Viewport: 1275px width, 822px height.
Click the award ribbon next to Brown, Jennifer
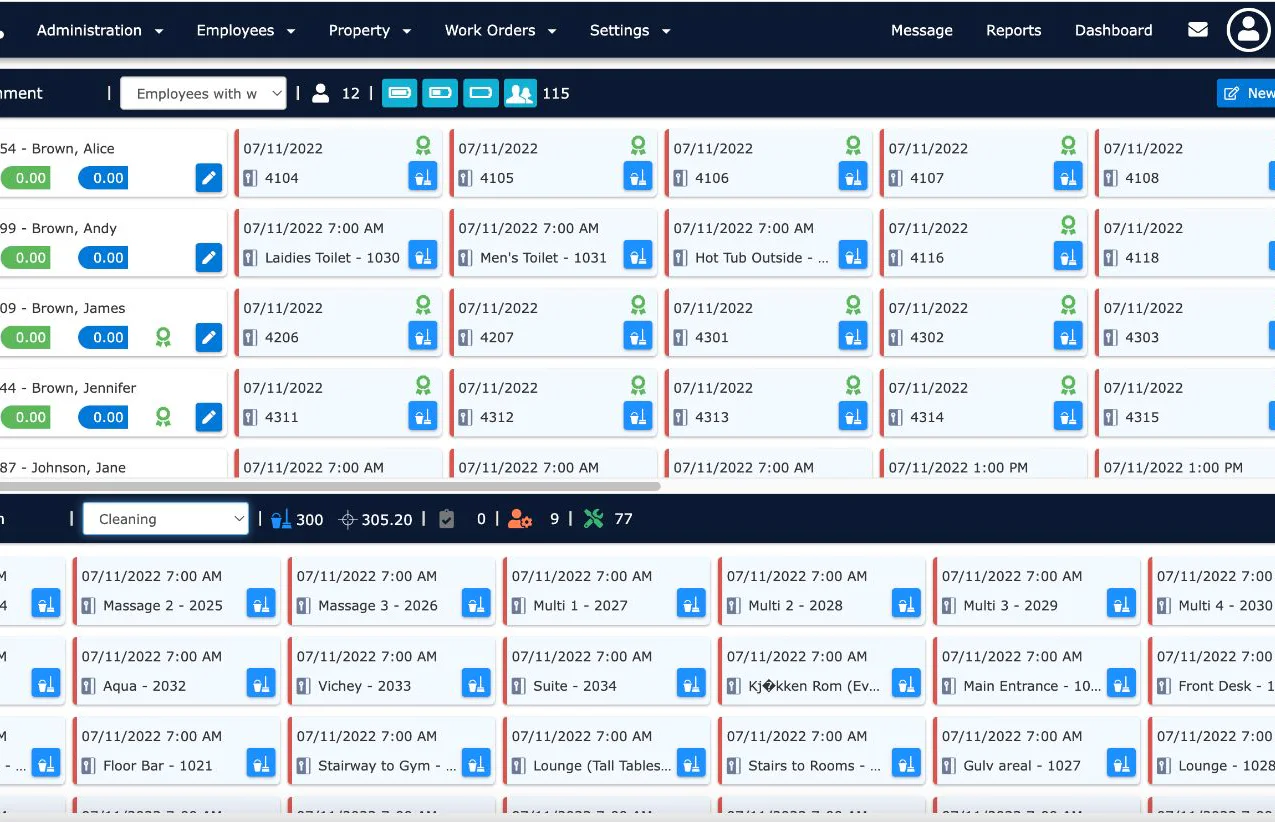point(163,417)
